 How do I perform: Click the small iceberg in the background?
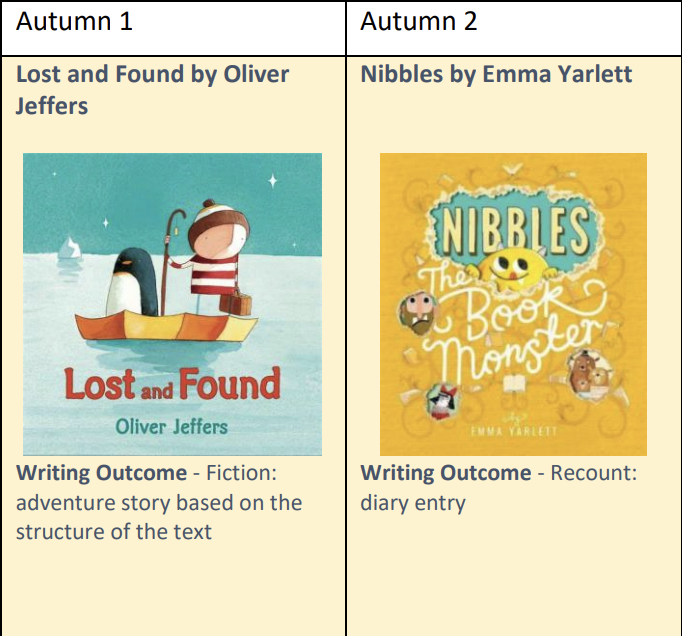(x=69, y=246)
